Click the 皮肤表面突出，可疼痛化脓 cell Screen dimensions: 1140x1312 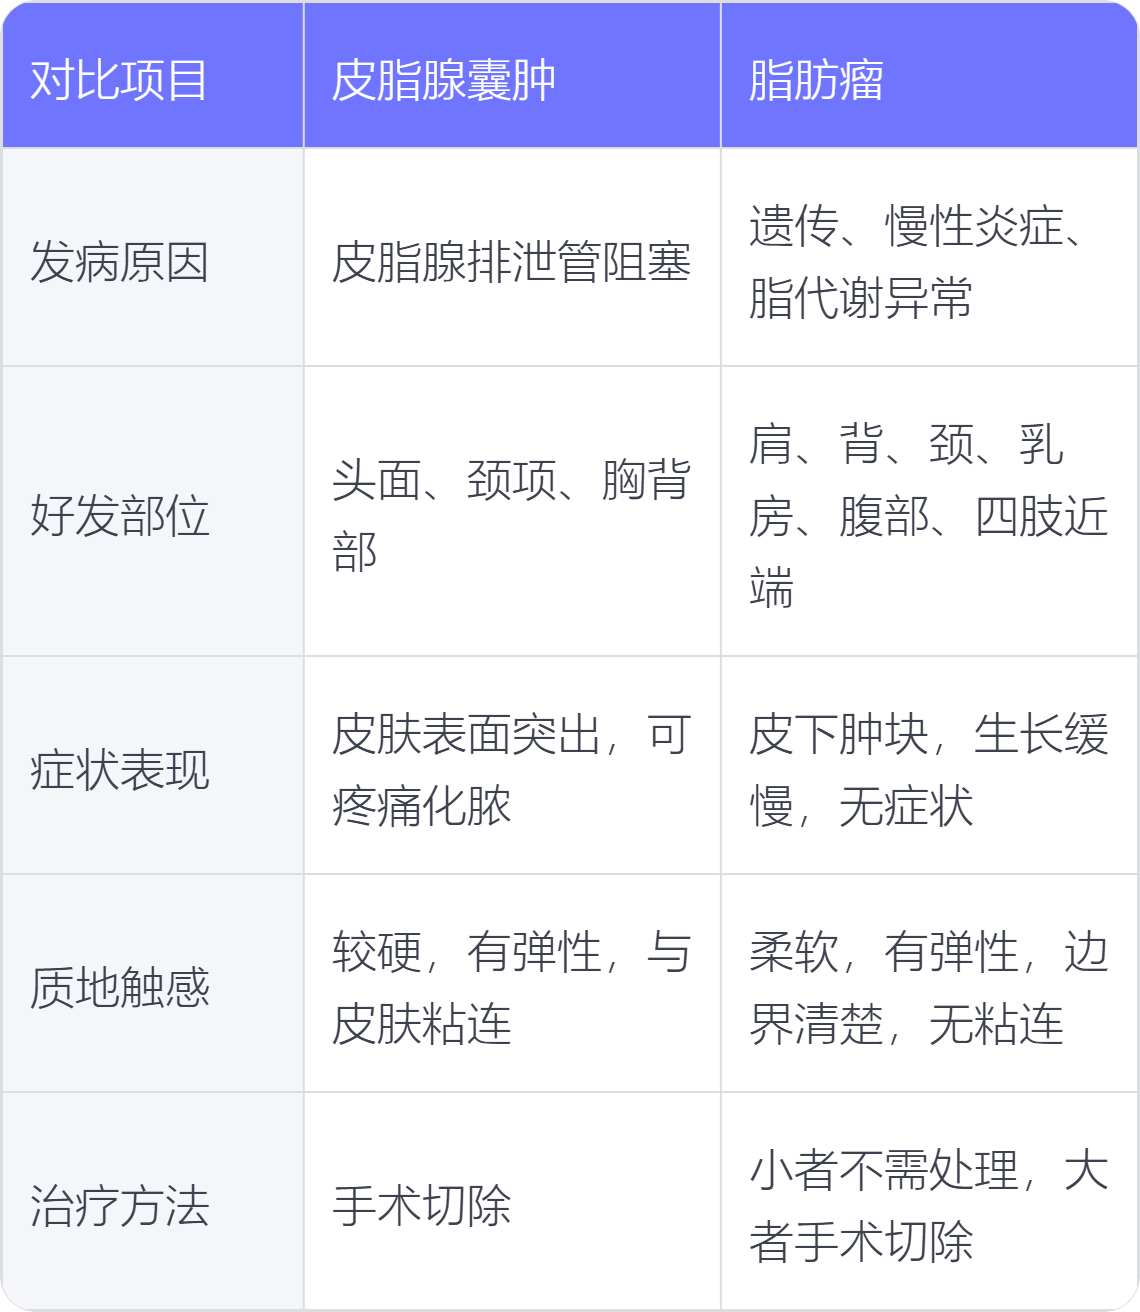511,770
